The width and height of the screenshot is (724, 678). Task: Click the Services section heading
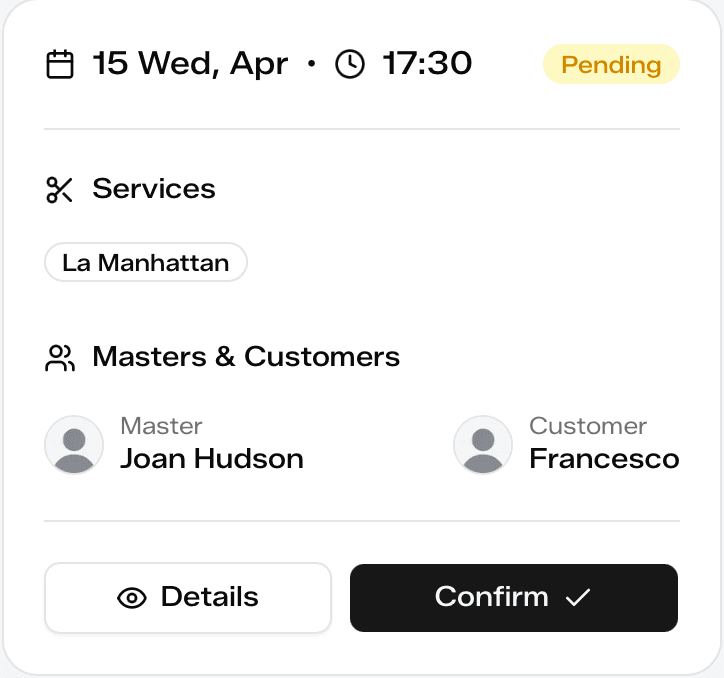(x=154, y=189)
